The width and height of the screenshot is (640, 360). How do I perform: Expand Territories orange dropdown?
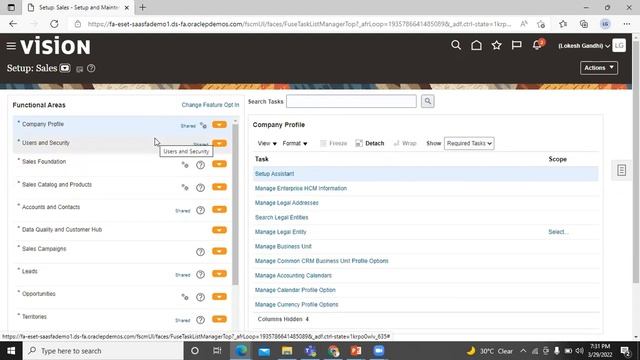pos(219,319)
